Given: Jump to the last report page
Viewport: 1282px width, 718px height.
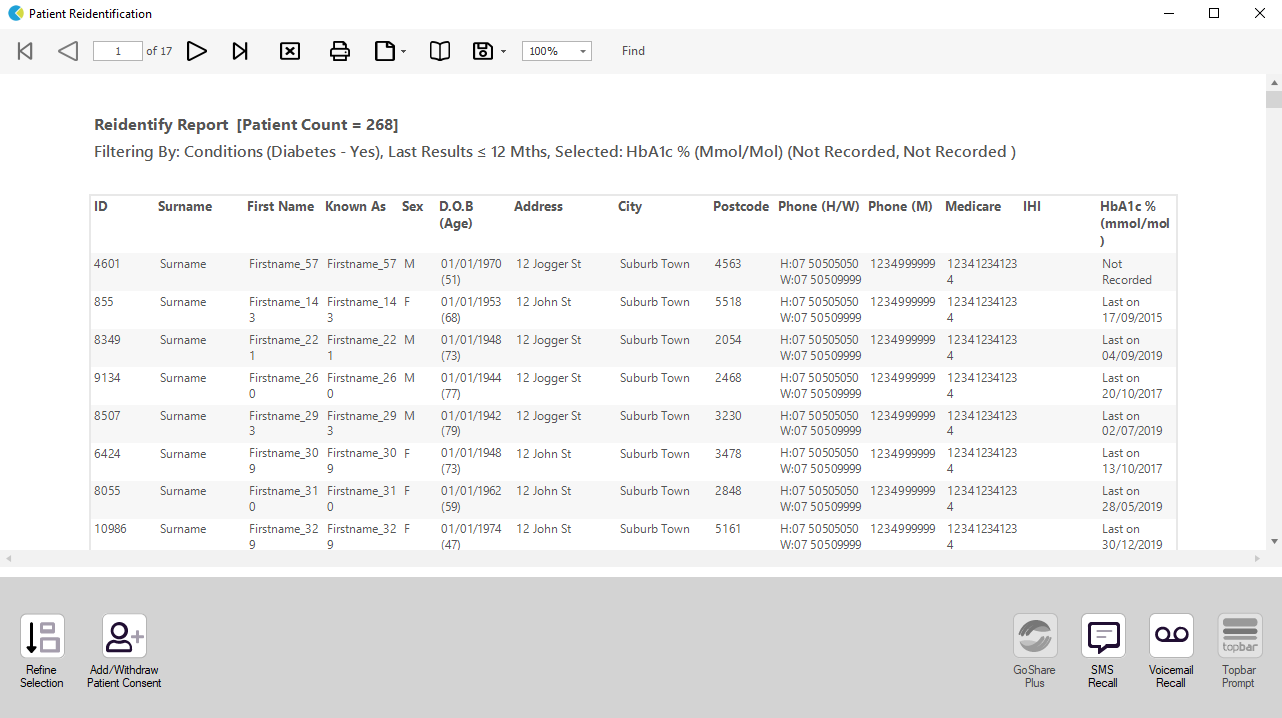Looking at the screenshot, I should point(240,51).
